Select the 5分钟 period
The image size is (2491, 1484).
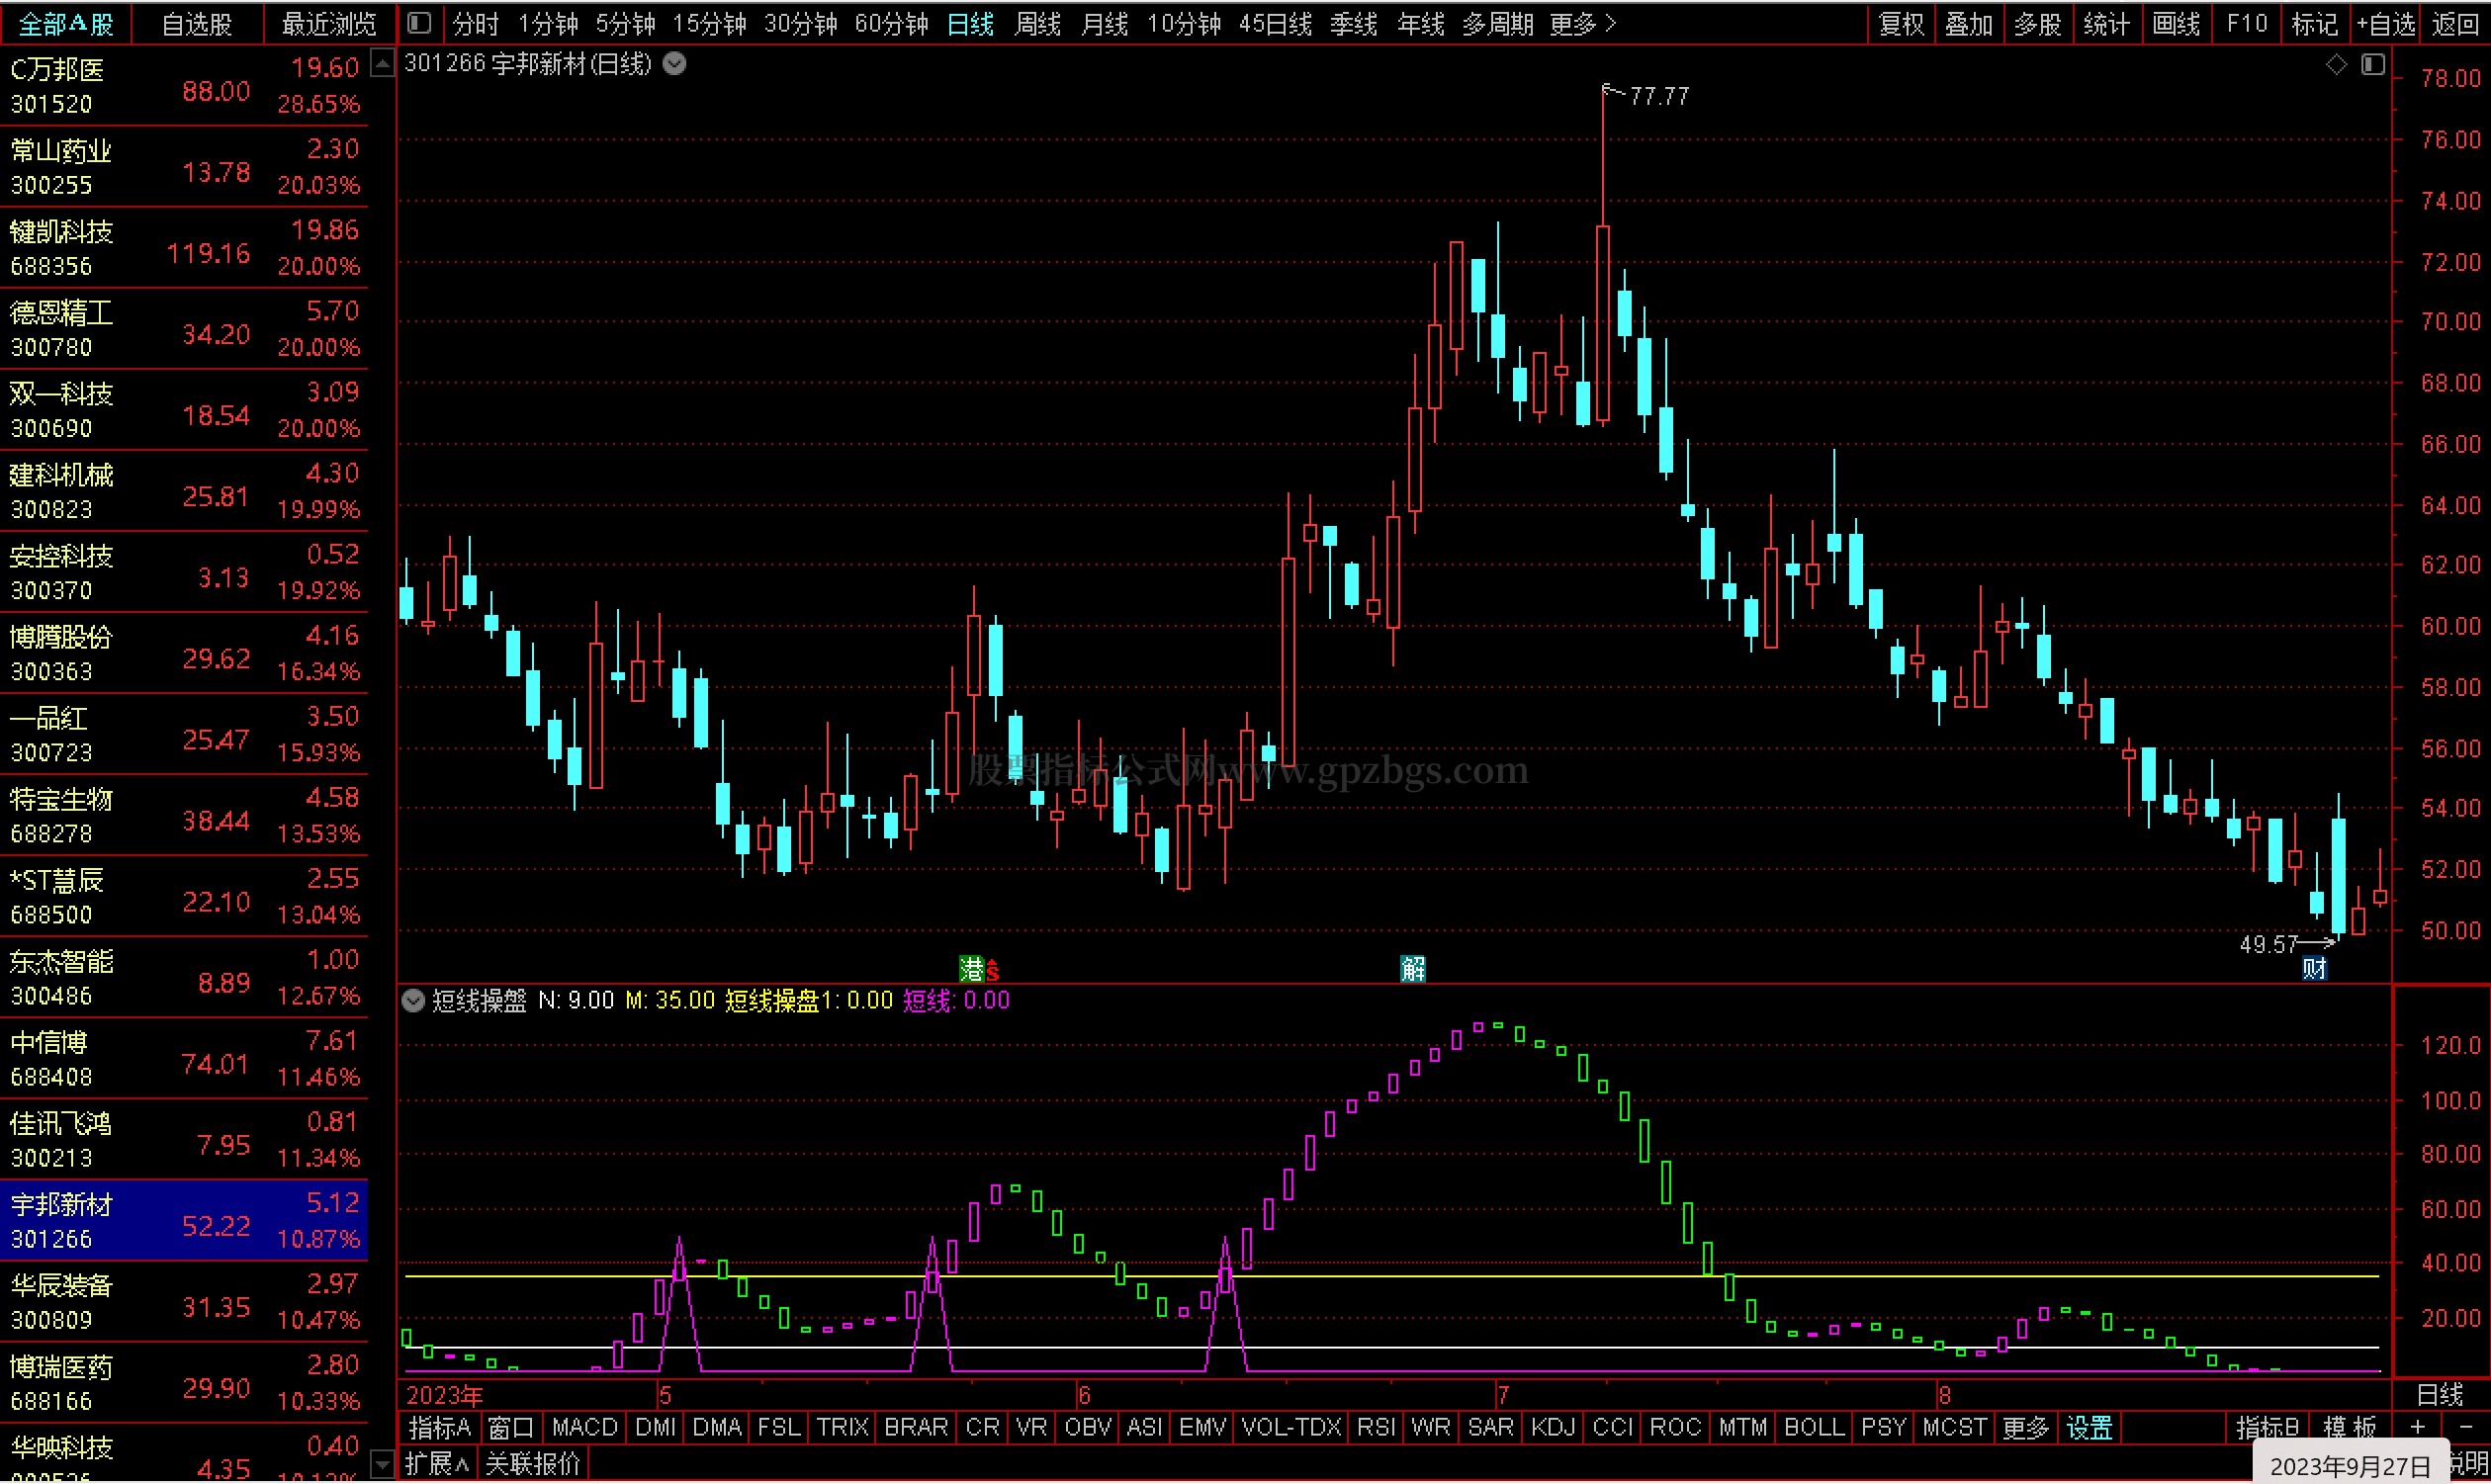pyautogui.click(x=625, y=23)
